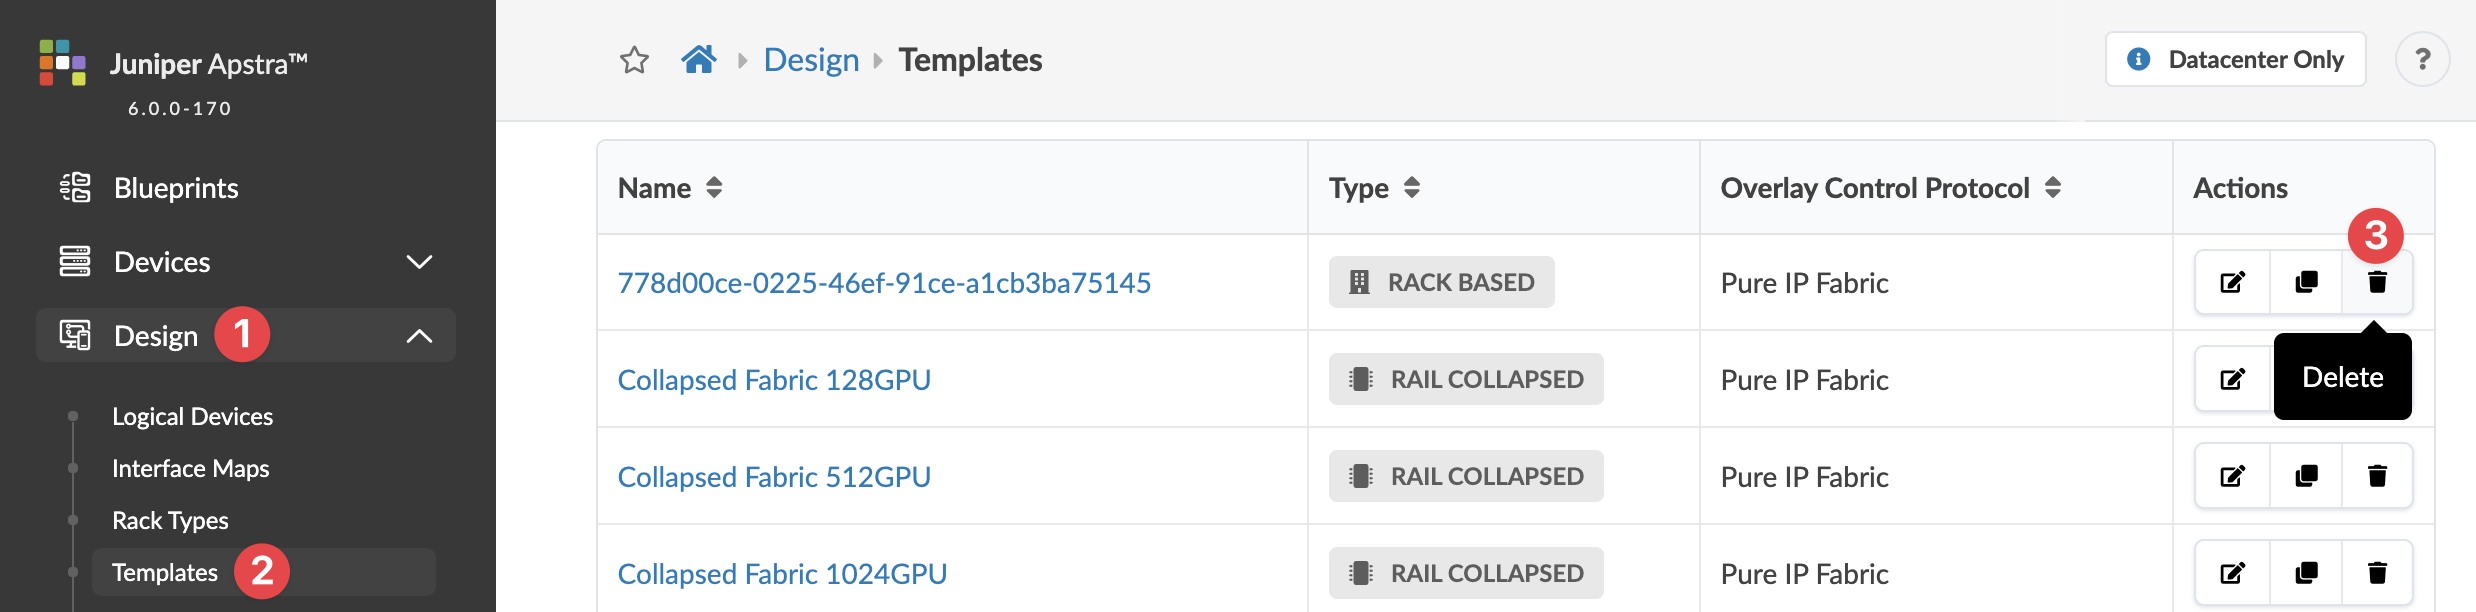Open Collapsed Fabric 1024GPU template link

(x=782, y=574)
